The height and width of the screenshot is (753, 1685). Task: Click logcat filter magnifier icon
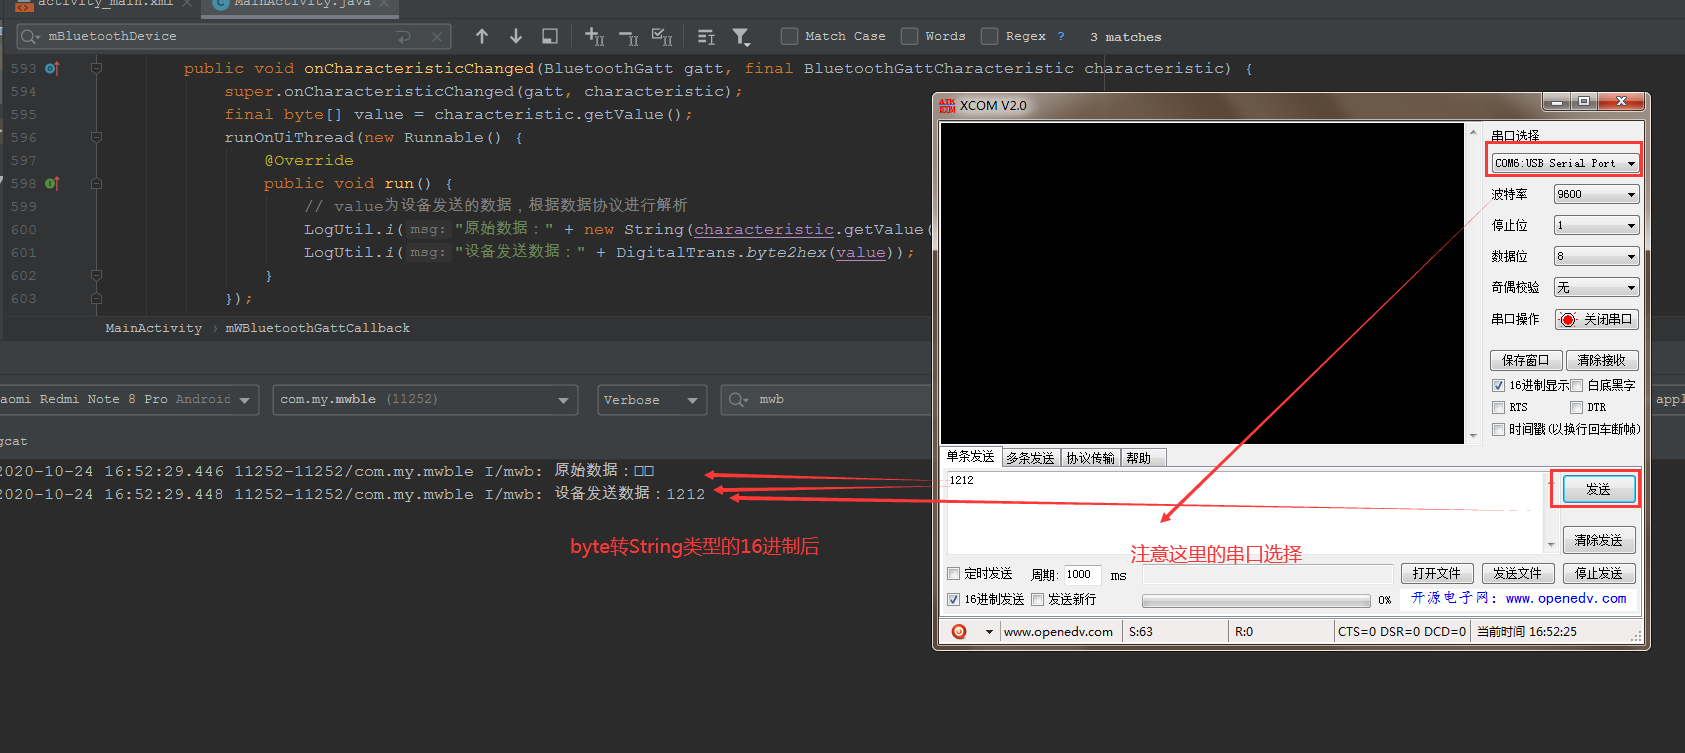739,399
